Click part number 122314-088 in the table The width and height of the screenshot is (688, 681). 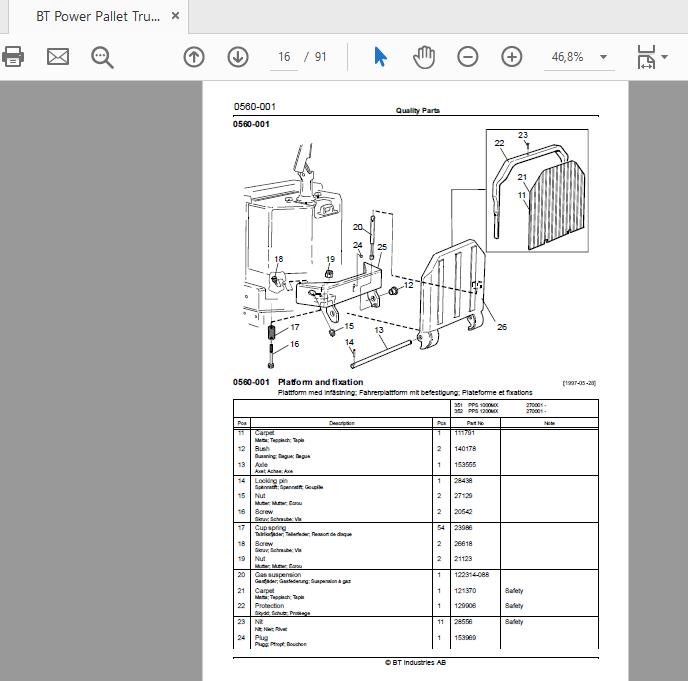pyautogui.click(x=471, y=574)
